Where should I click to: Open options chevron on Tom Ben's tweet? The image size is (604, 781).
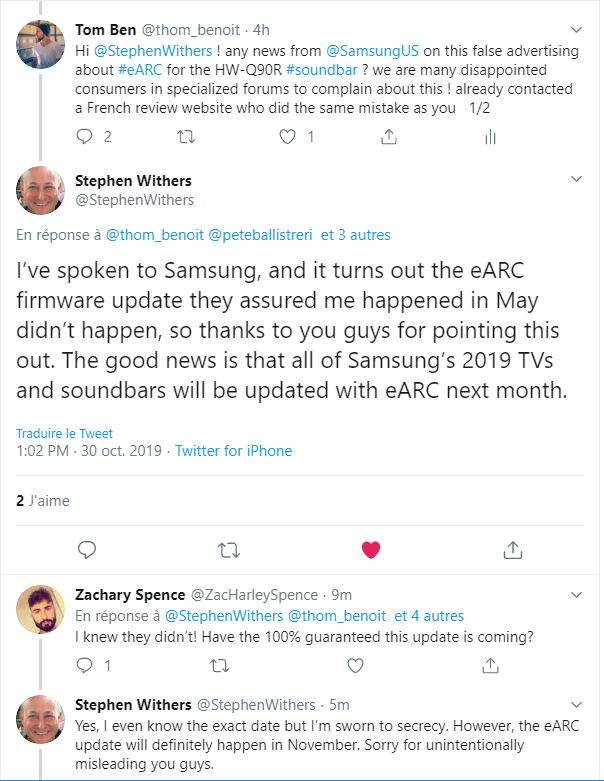(576, 29)
